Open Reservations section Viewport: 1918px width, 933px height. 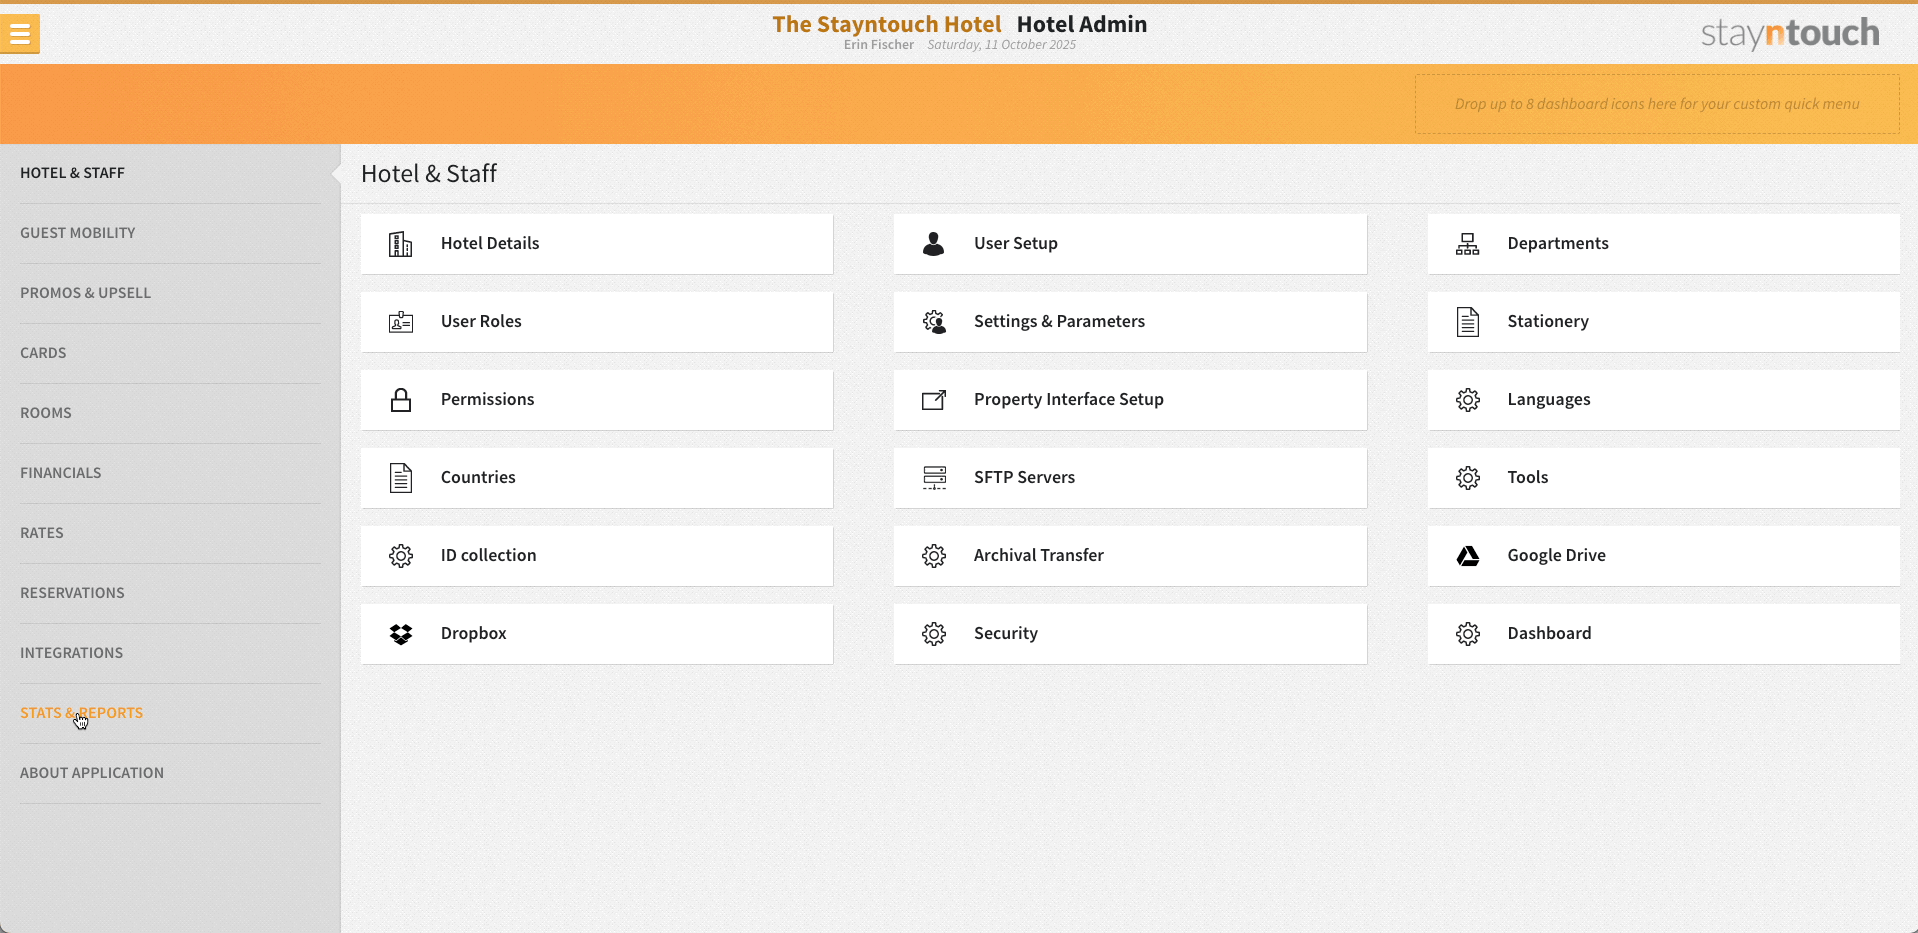tap(72, 593)
